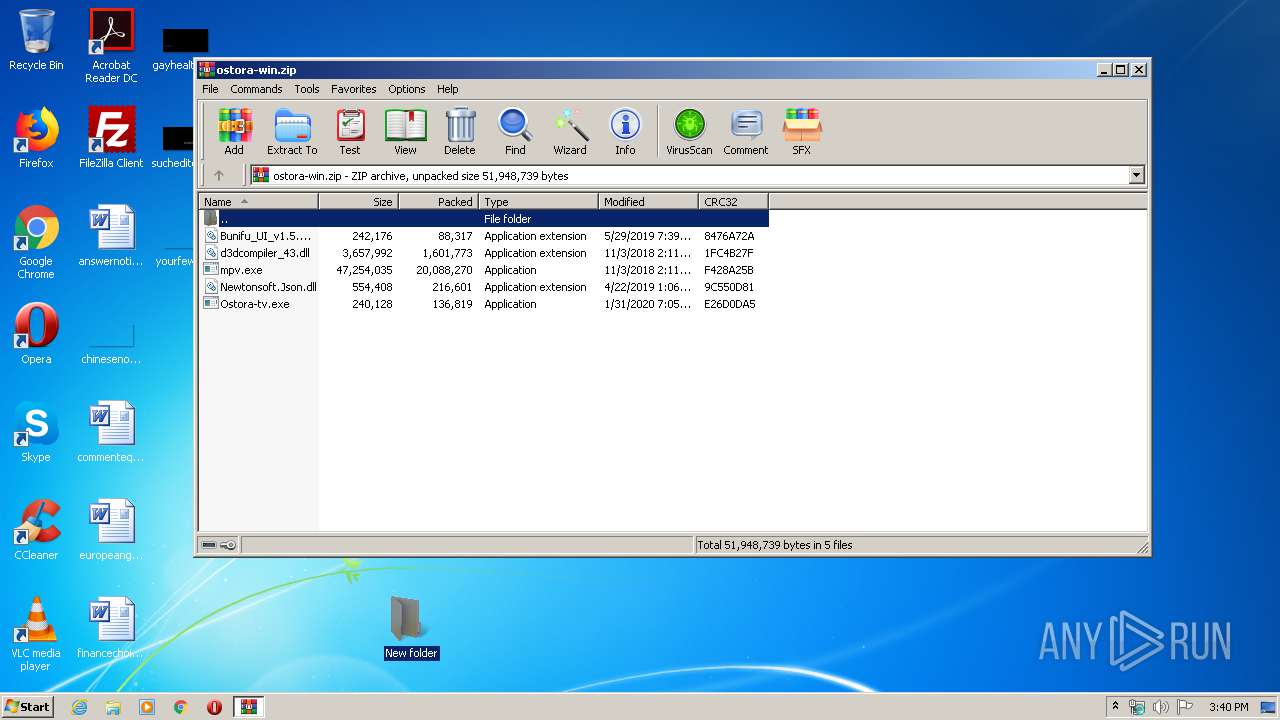Sort by the Name column header
1280x720 pixels.
(x=259, y=201)
